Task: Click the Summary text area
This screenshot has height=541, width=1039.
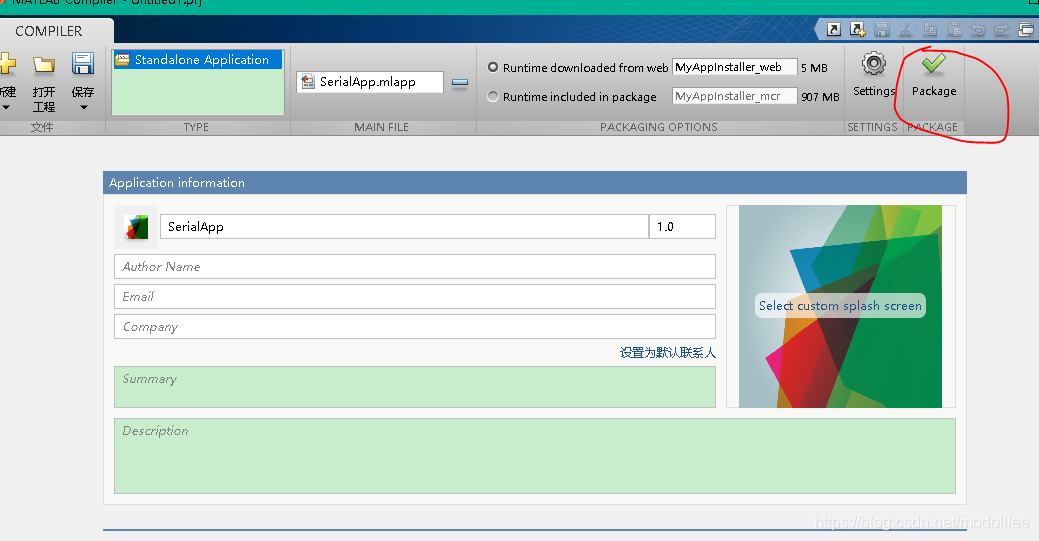Action: (x=415, y=387)
